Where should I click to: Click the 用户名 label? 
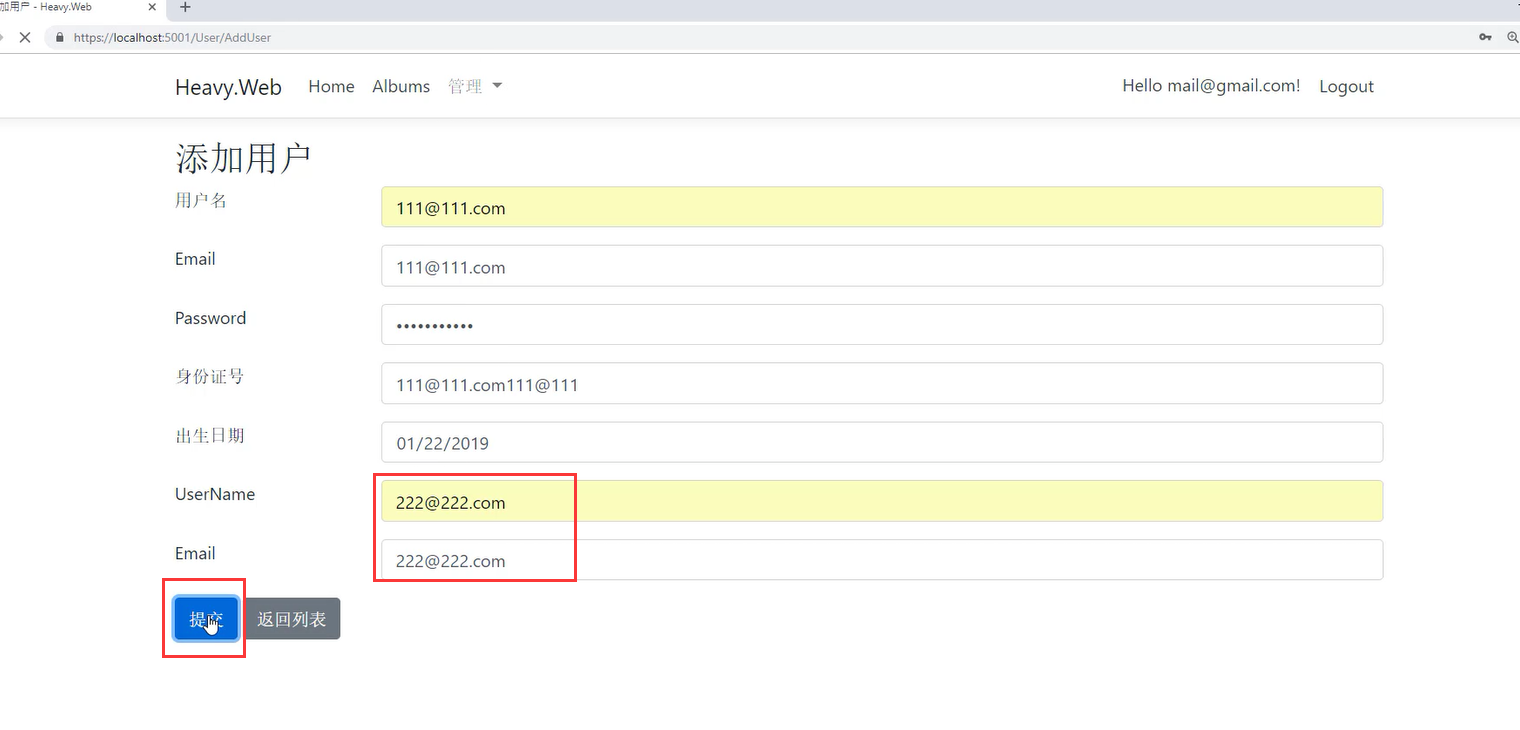click(x=201, y=200)
